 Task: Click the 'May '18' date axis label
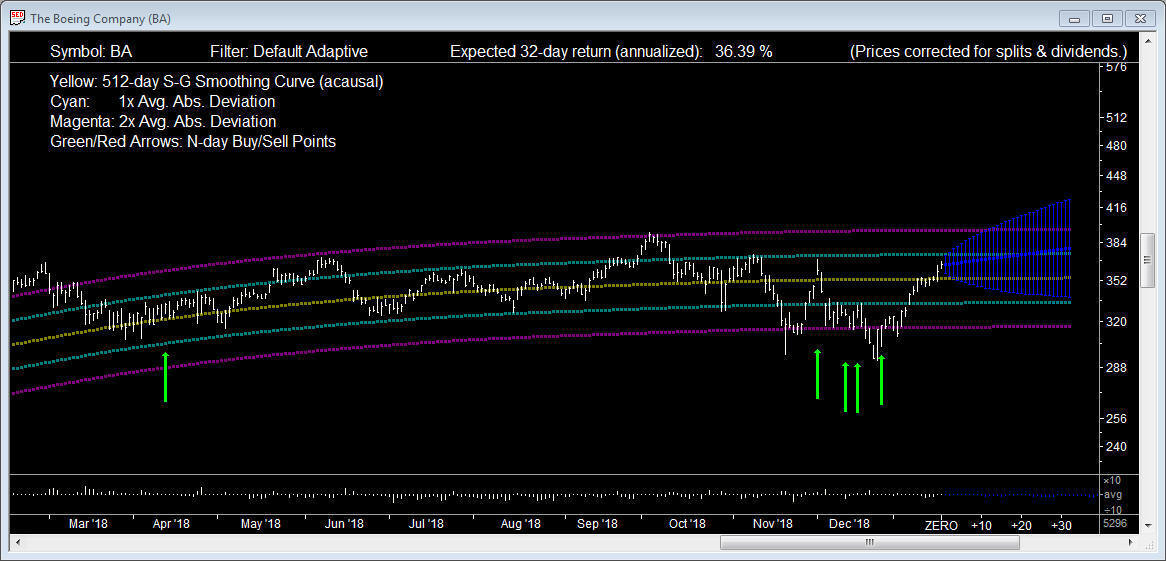click(x=261, y=524)
